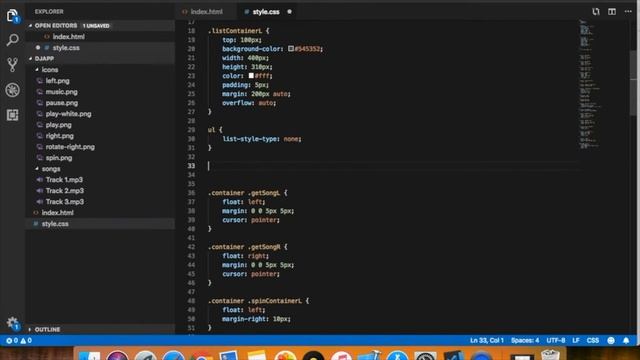Change indentation via Spaces: 4
This screenshot has width=640, height=360.
(x=525, y=340)
